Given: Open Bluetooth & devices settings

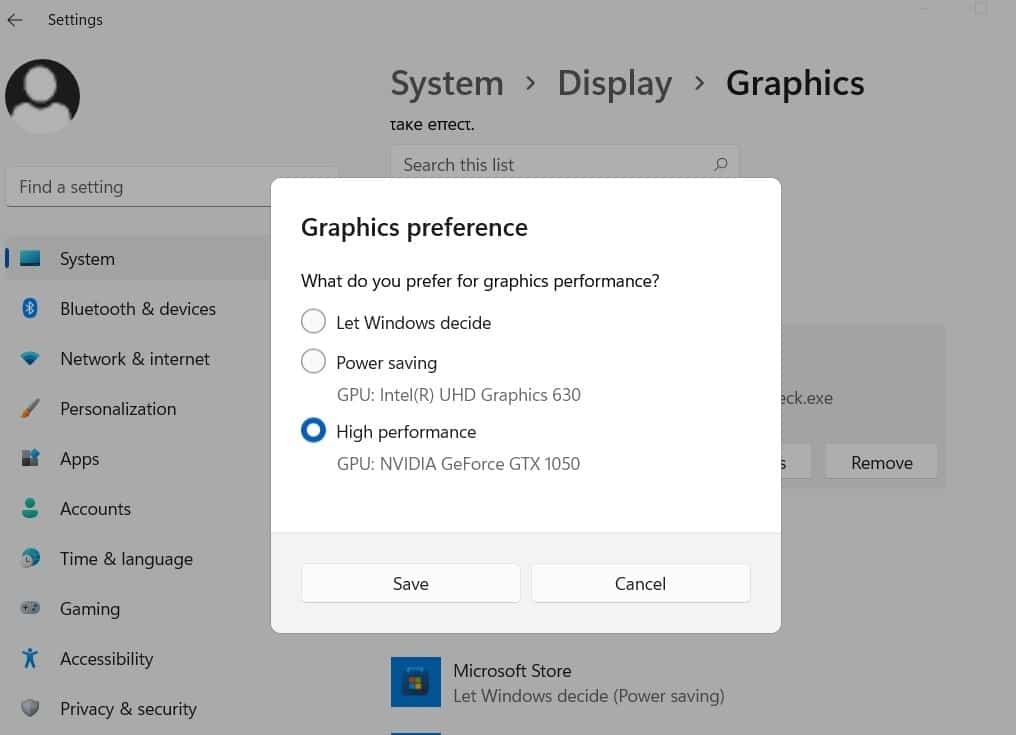Looking at the screenshot, I should tap(137, 309).
